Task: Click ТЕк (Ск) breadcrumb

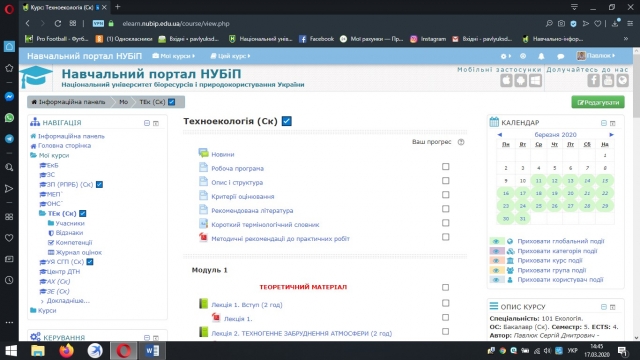Action: (152, 102)
